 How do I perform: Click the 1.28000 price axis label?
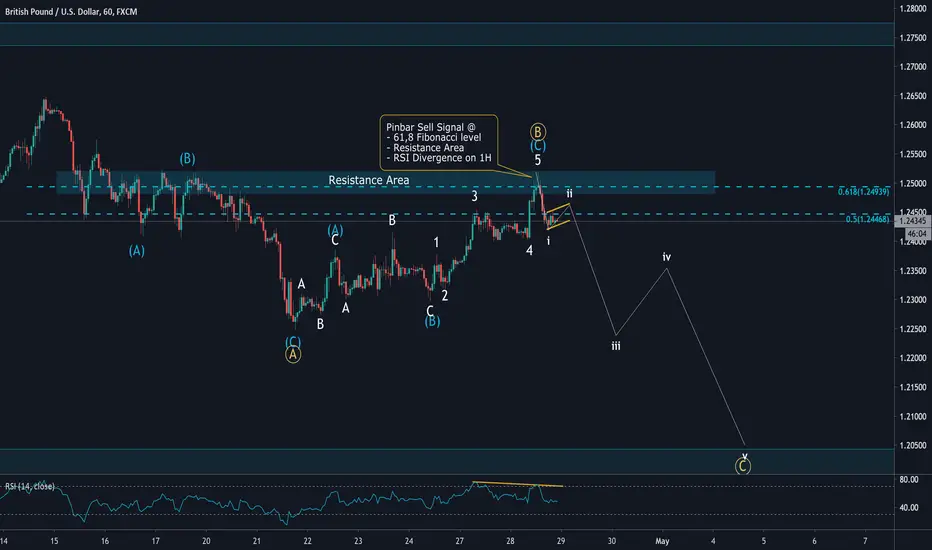pyautogui.click(x=913, y=9)
